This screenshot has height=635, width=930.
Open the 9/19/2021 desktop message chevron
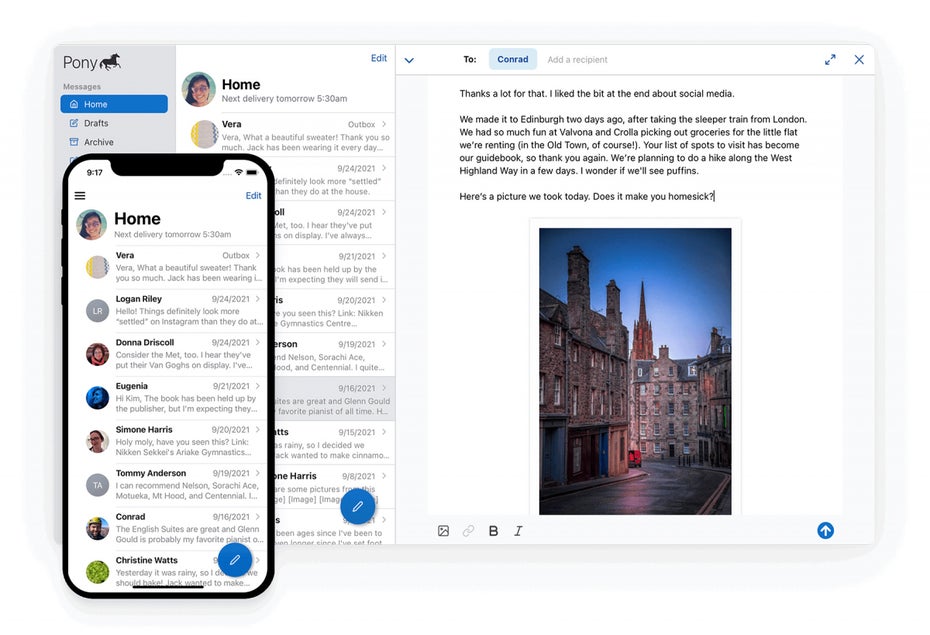384,343
